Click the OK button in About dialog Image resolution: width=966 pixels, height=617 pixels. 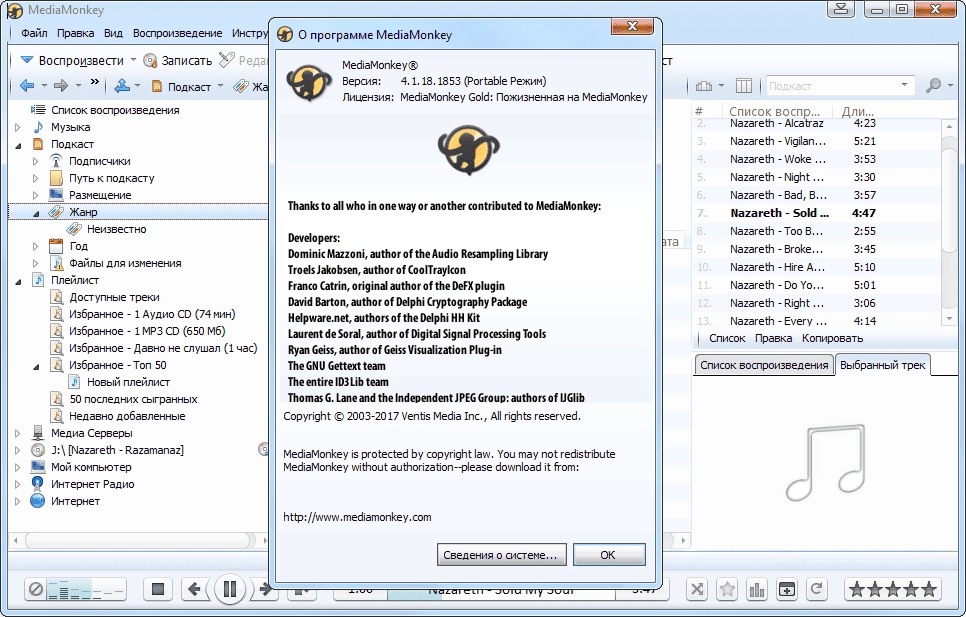coord(609,555)
